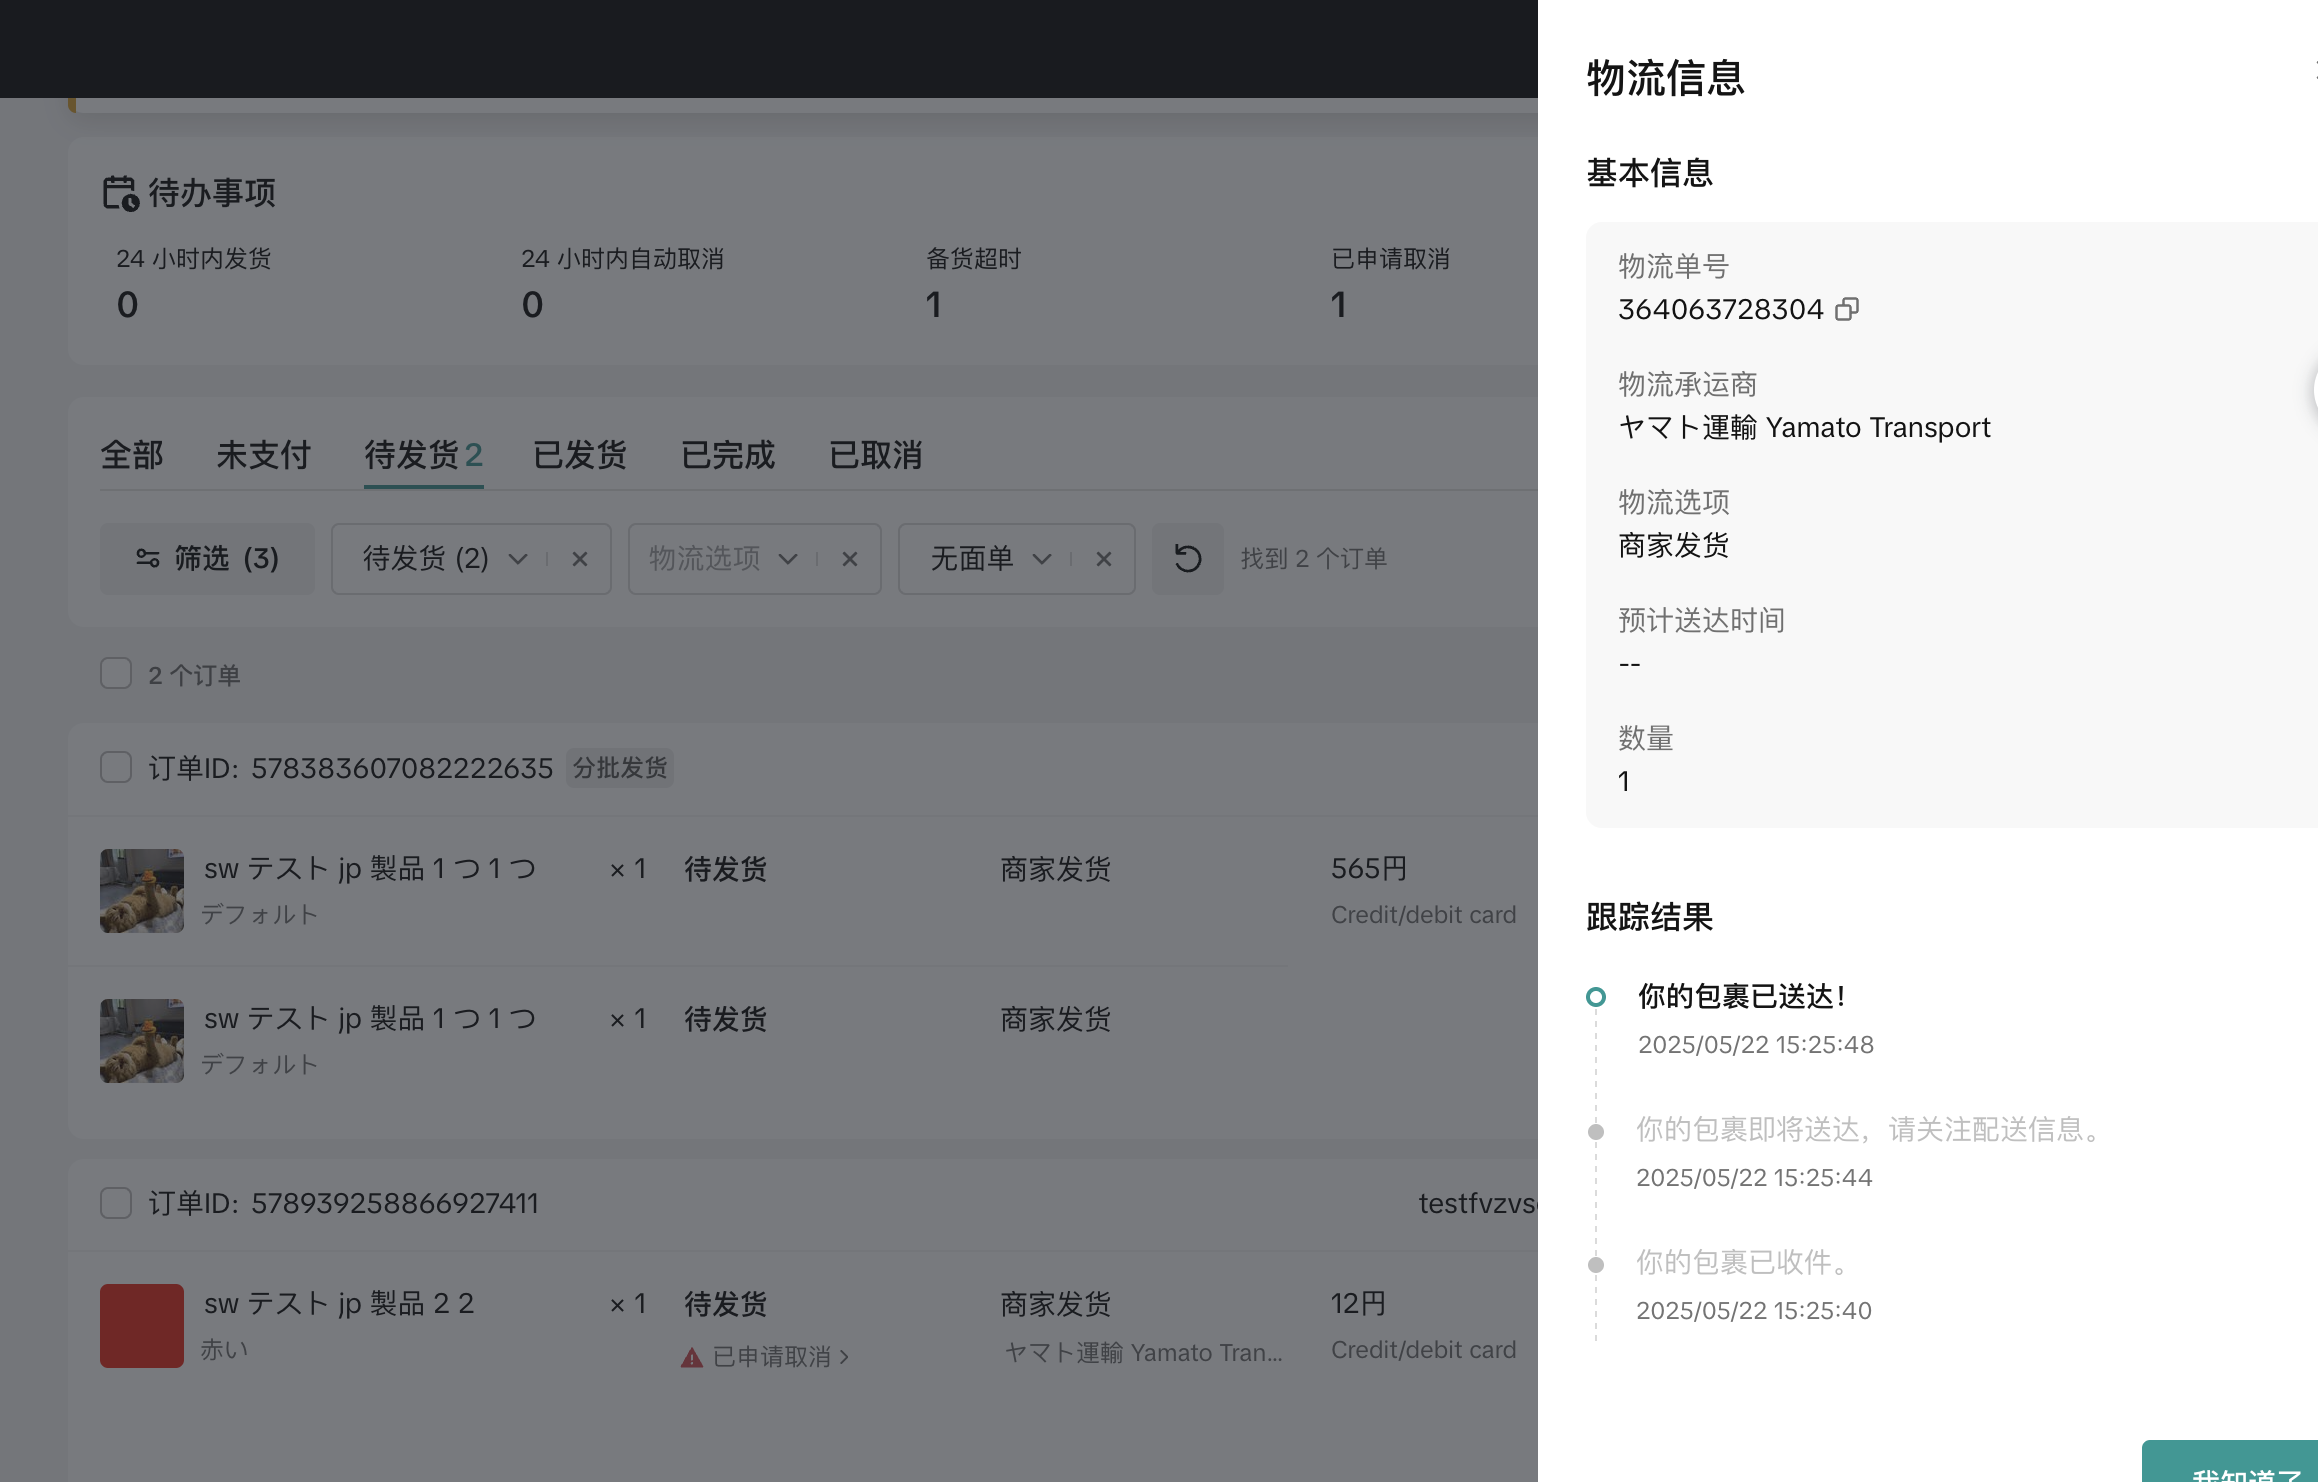
Task: Click the red product thumbnail swatch
Action: (141, 1325)
